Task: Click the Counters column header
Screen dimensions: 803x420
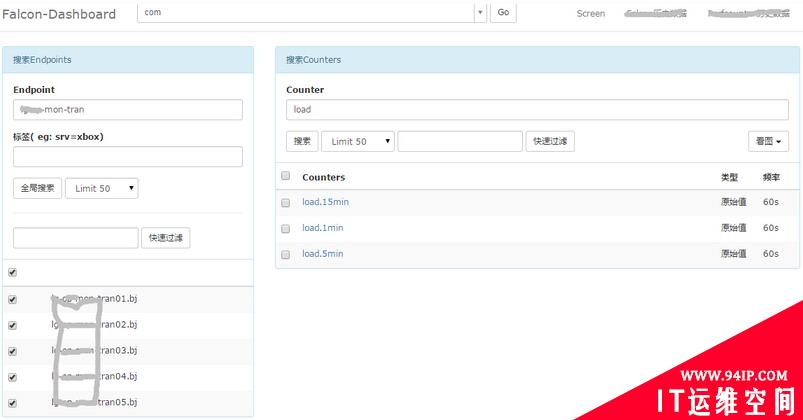Action: [x=324, y=177]
